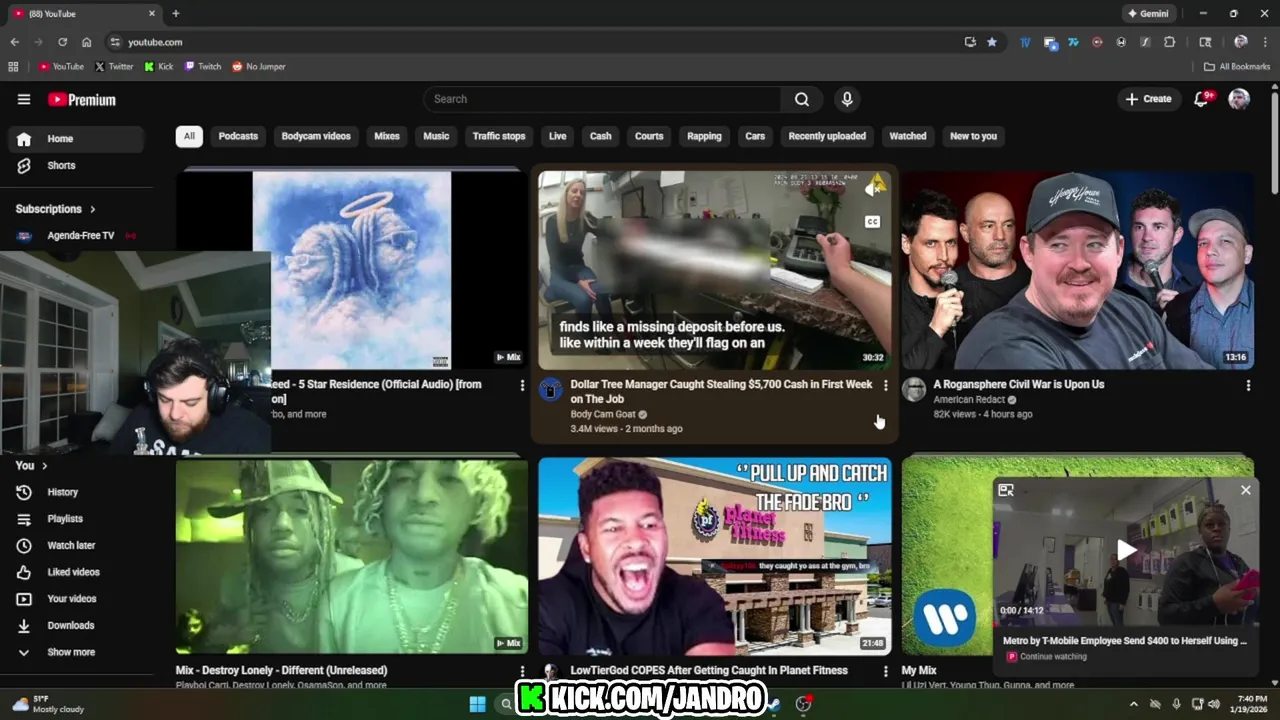Open options menu for Dollar Tree Manager video

[885, 385]
